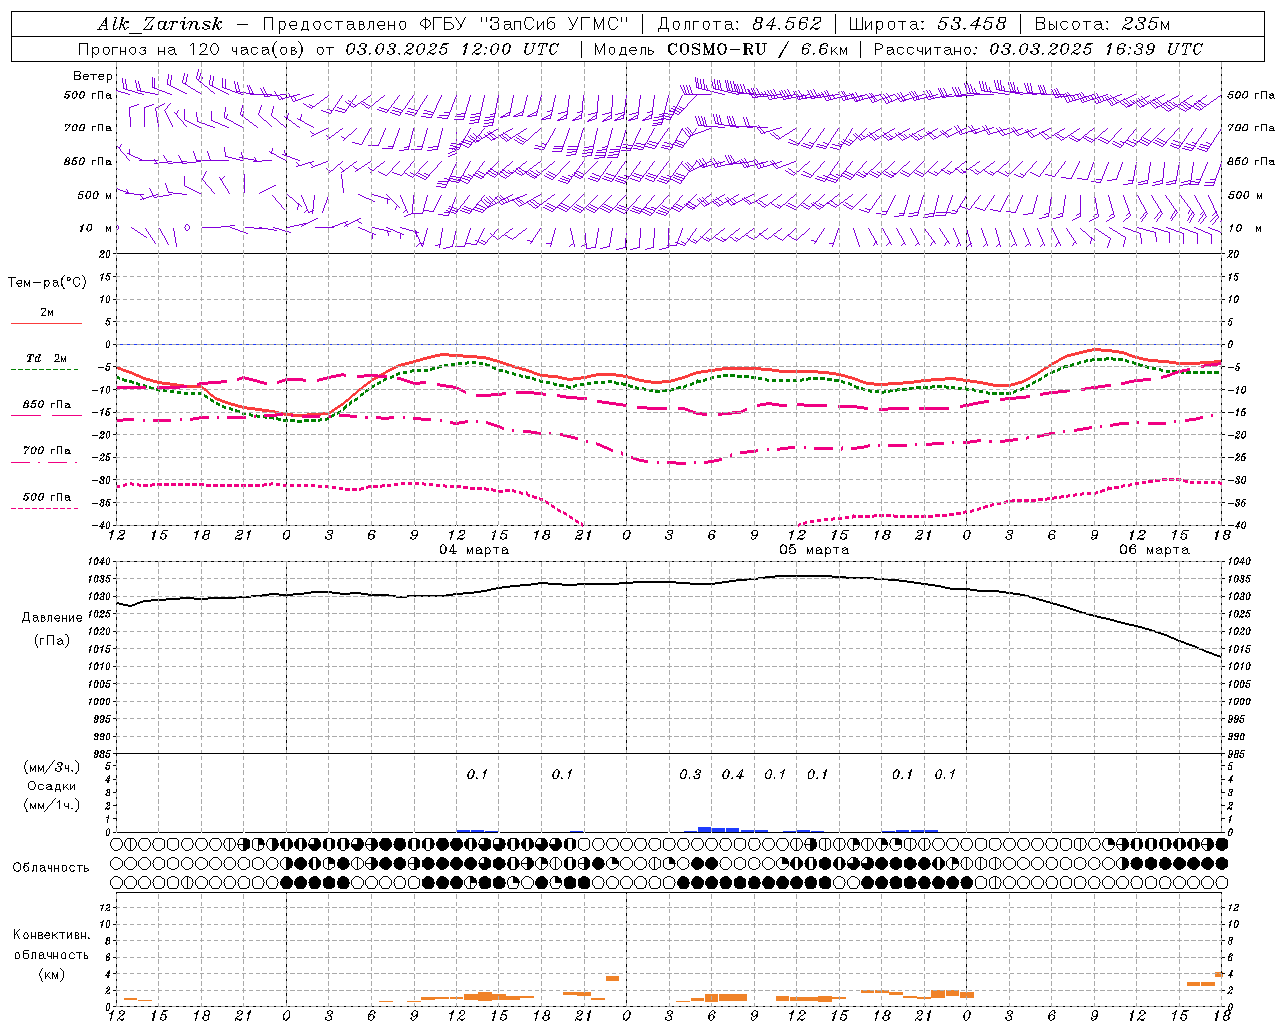Click the "Конвективн." convective cloud label
The width and height of the screenshot is (1280, 1024).
[x=52, y=935]
